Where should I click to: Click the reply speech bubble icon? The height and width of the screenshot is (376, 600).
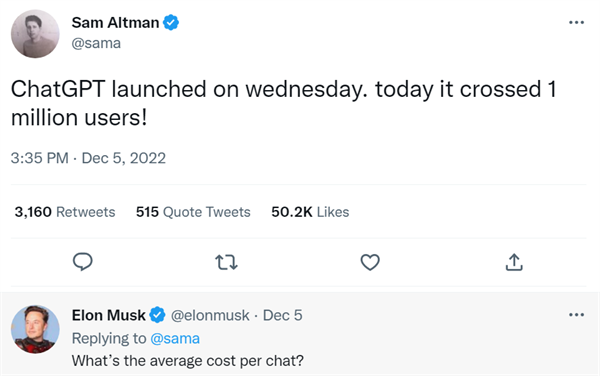point(83,262)
